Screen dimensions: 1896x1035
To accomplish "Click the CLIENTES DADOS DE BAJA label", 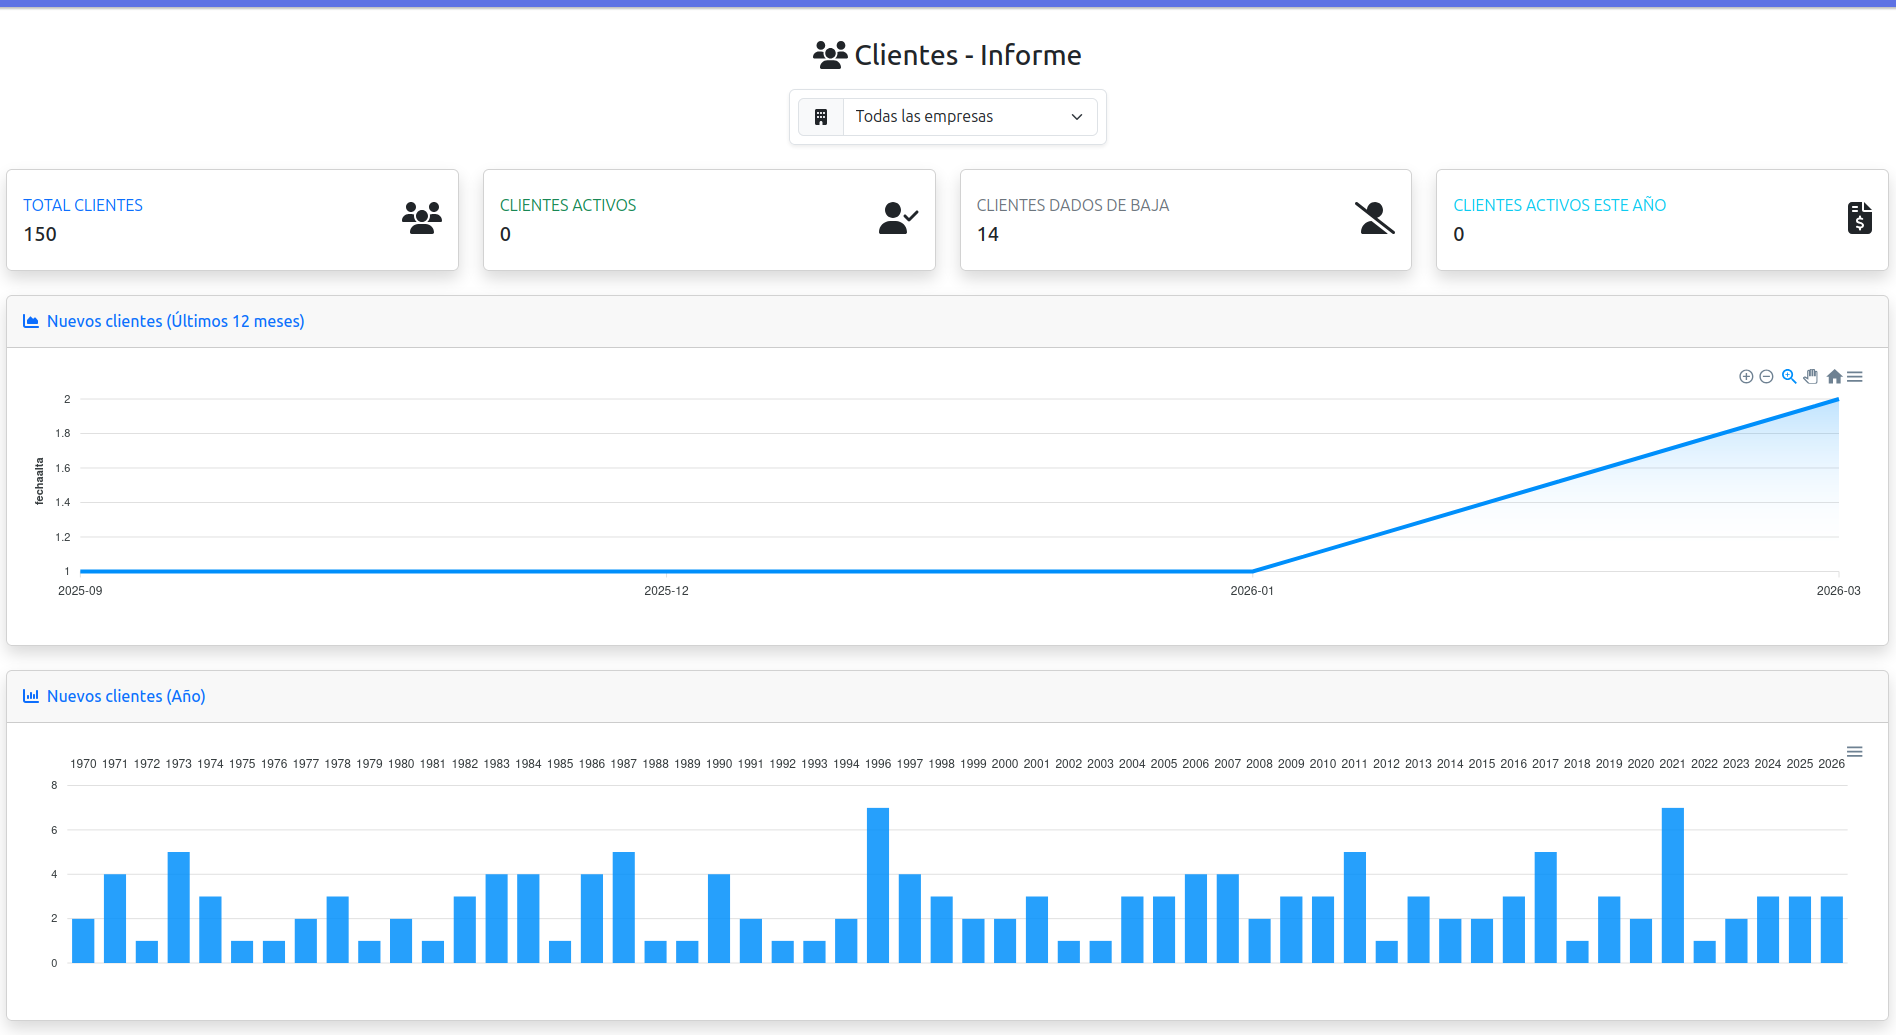I will point(1072,205).
